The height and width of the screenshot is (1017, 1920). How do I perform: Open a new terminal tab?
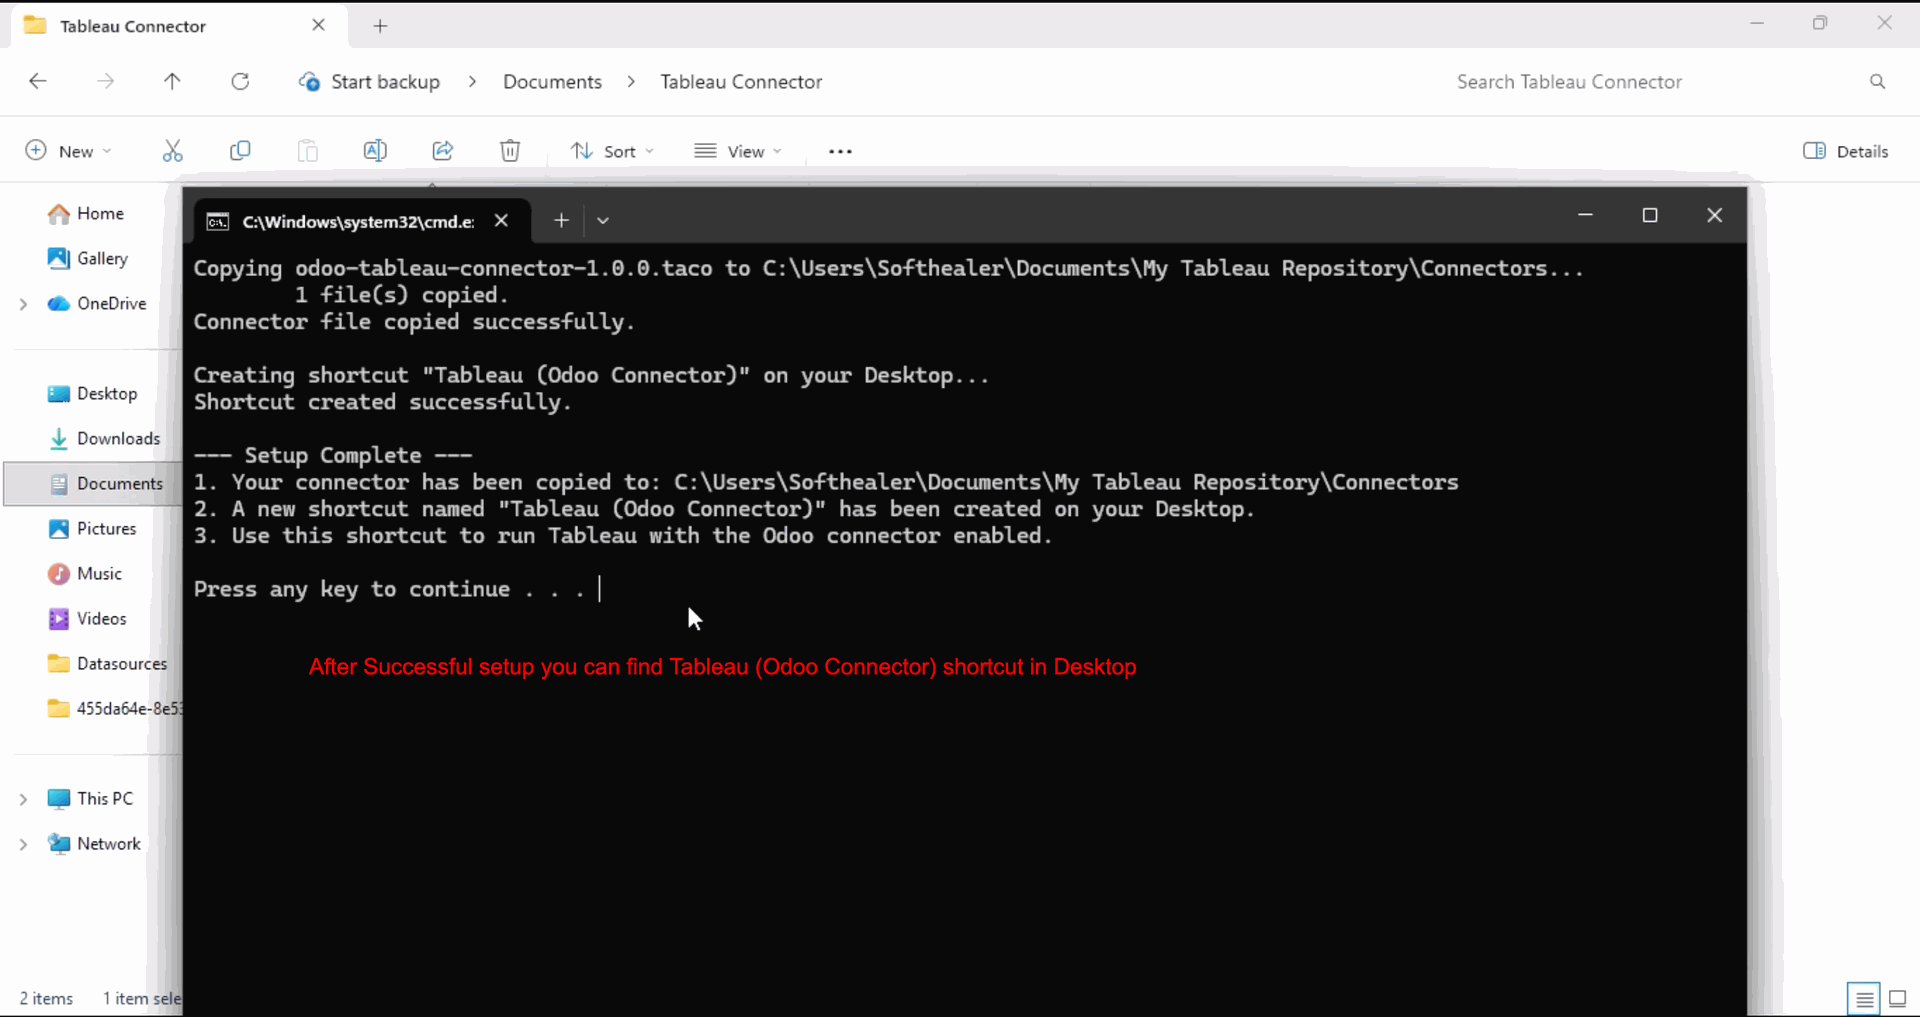(x=561, y=221)
